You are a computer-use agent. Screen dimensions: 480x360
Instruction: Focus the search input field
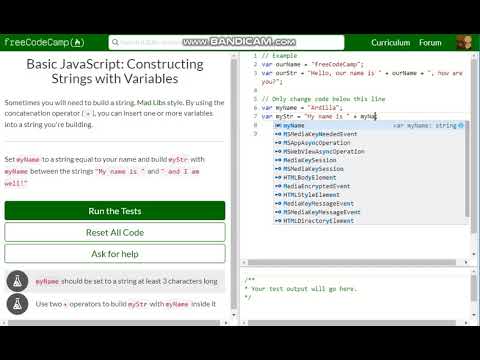coord(226,42)
